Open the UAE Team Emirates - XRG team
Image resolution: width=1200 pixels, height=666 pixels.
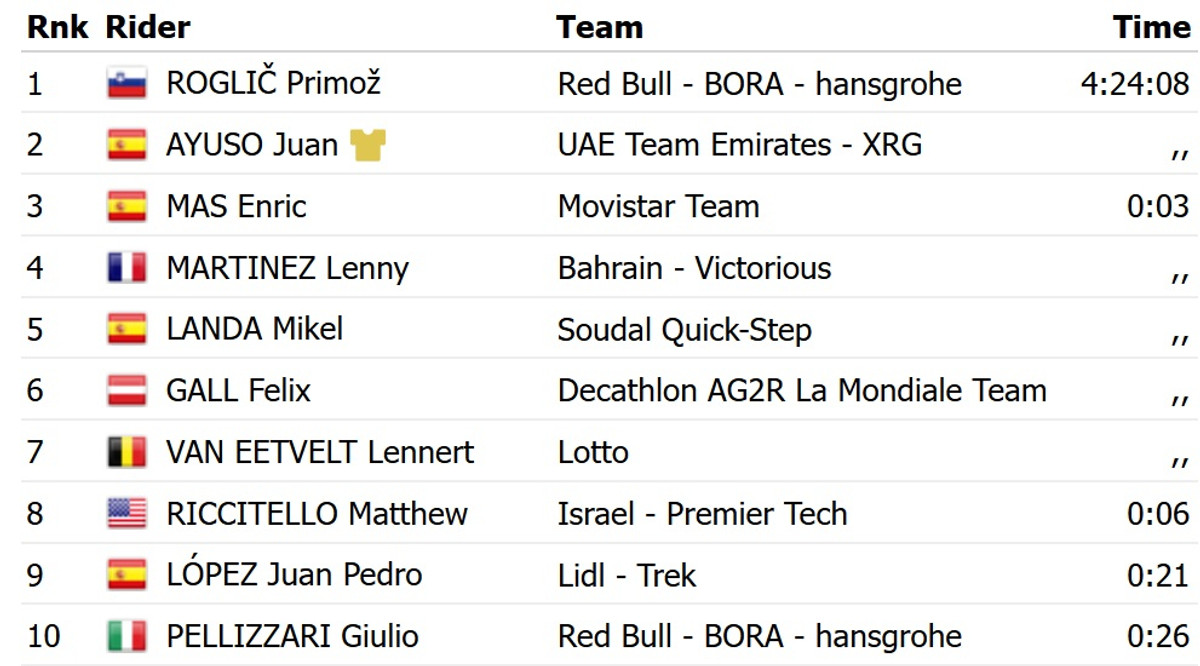(740, 145)
